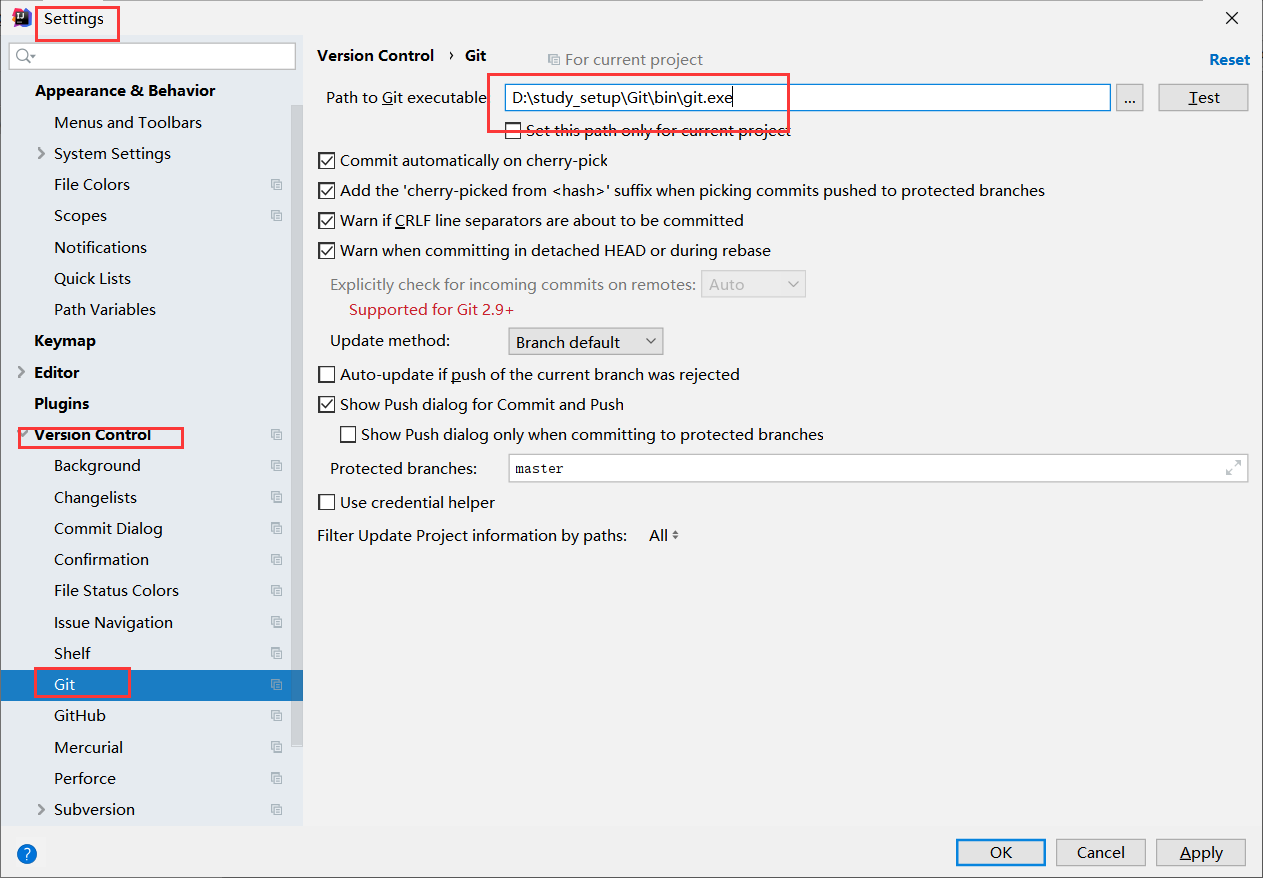Confirm settings with OK button
The height and width of the screenshot is (878, 1263).
click(1001, 852)
